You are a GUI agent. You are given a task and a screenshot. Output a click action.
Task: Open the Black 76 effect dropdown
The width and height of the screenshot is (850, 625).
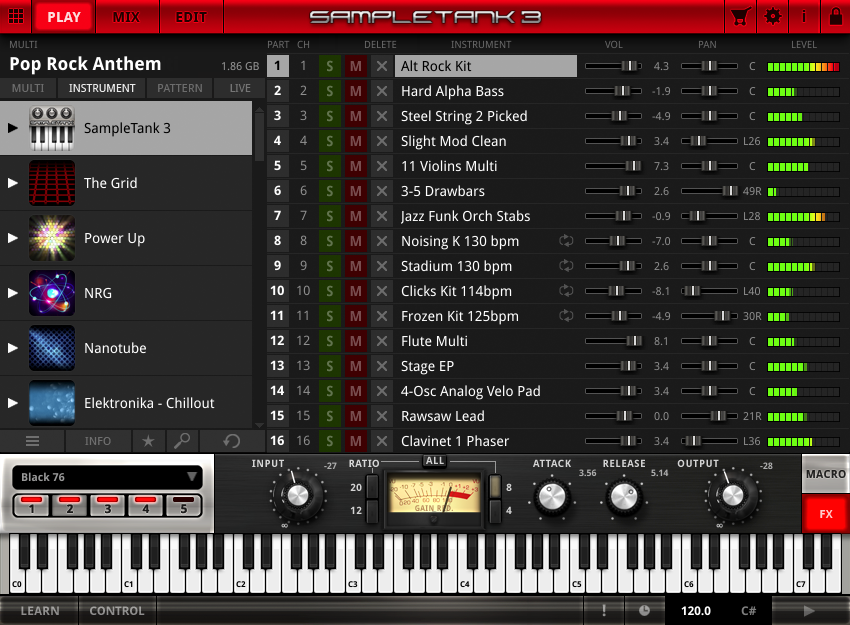106,478
